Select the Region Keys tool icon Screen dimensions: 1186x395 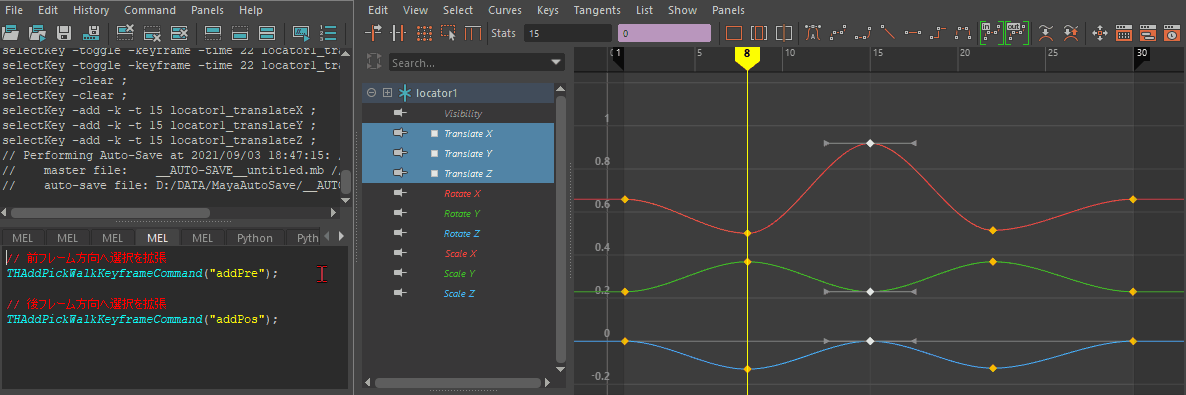[449, 33]
